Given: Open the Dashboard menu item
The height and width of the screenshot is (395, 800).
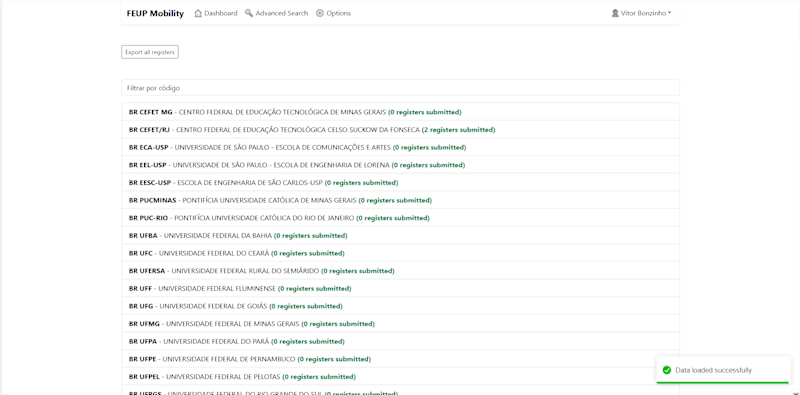Looking at the screenshot, I should 216,13.
